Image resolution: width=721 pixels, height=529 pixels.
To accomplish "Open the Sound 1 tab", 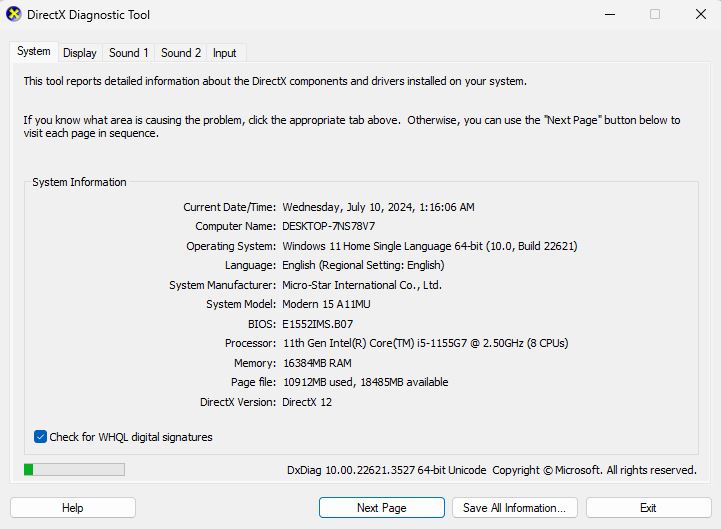I will pyautogui.click(x=129, y=53).
